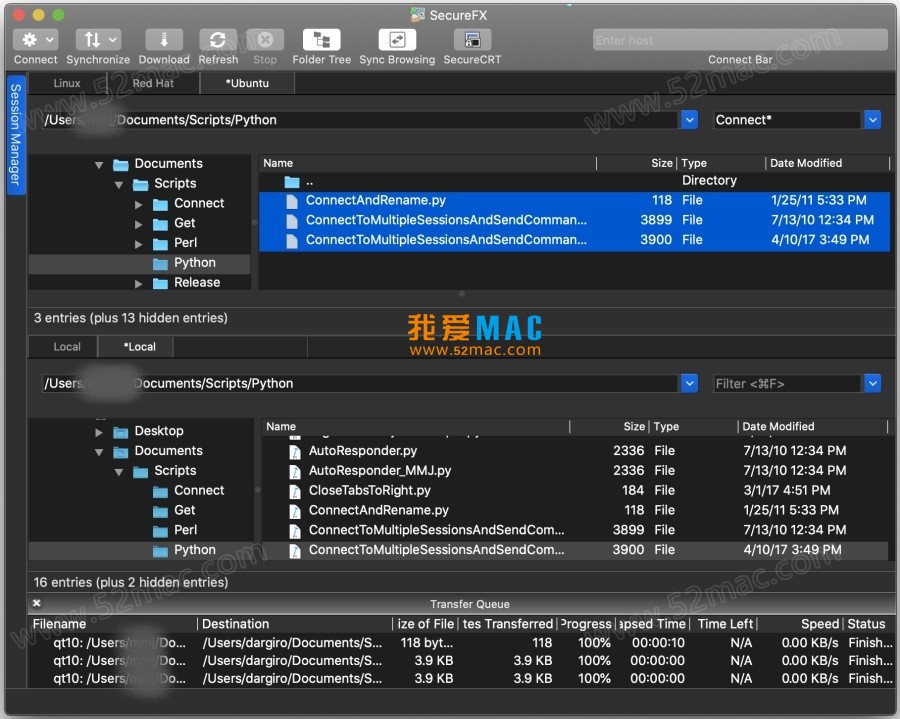Expand the Release folder in remote tree
The width and height of the screenshot is (900, 719).
coord(138,283)
